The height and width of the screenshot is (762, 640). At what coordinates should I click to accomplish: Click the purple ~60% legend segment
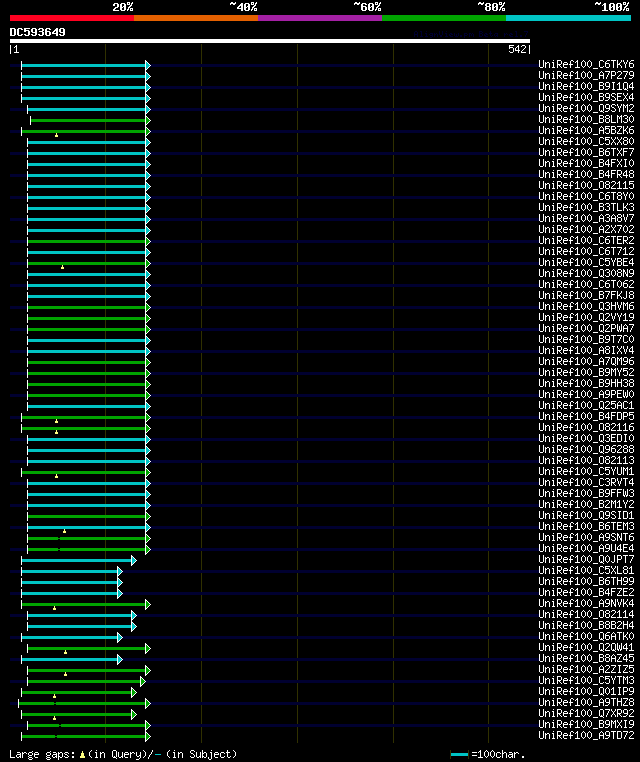pyautogui.click(x=320, y=18)
